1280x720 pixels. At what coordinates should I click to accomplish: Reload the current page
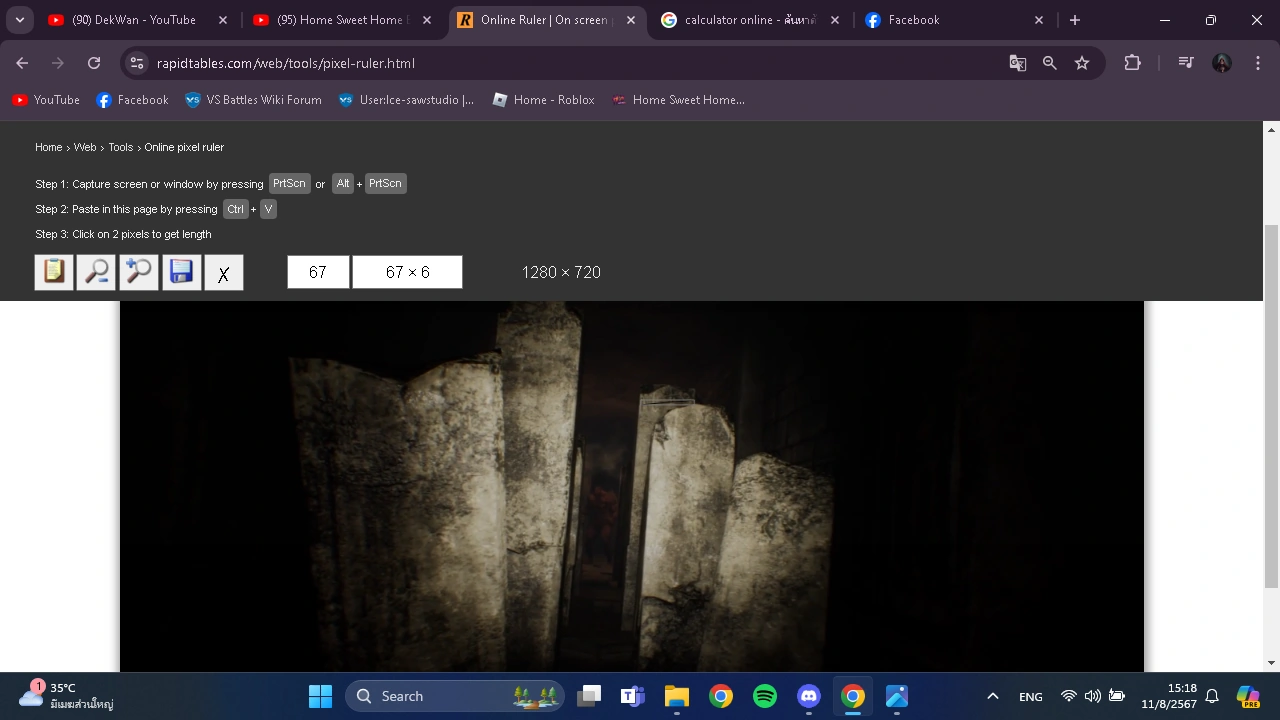click(94, 63)
